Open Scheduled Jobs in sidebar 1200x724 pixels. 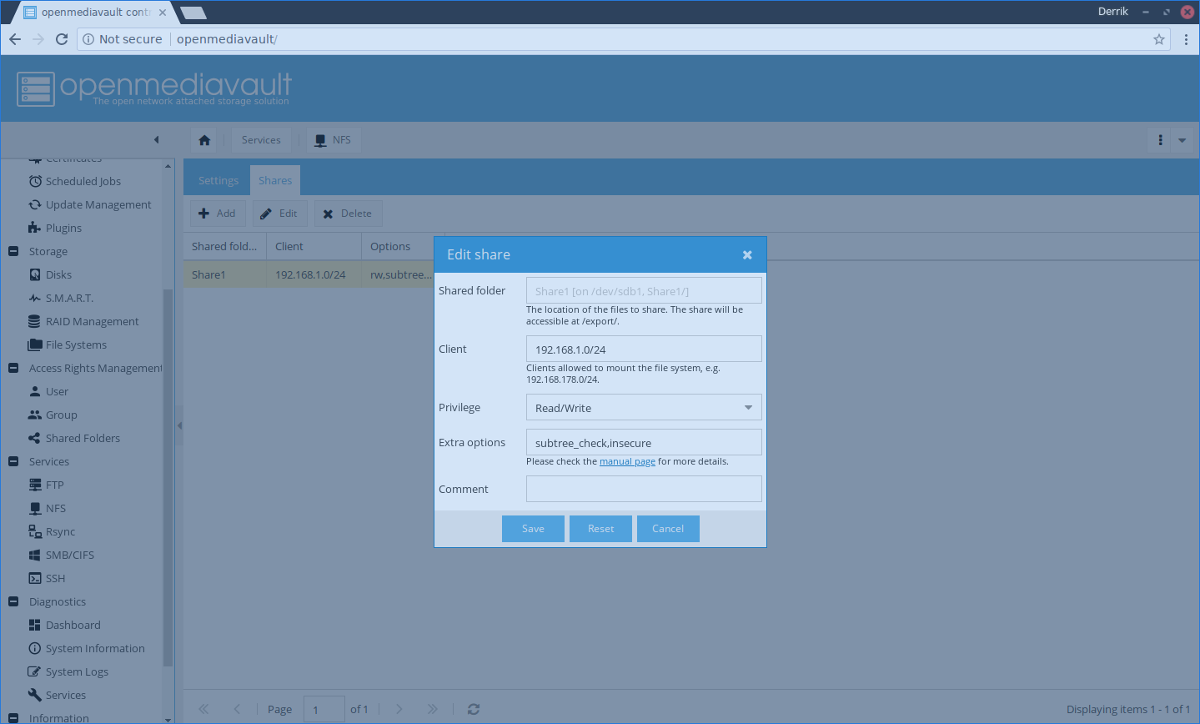[75, 181]
